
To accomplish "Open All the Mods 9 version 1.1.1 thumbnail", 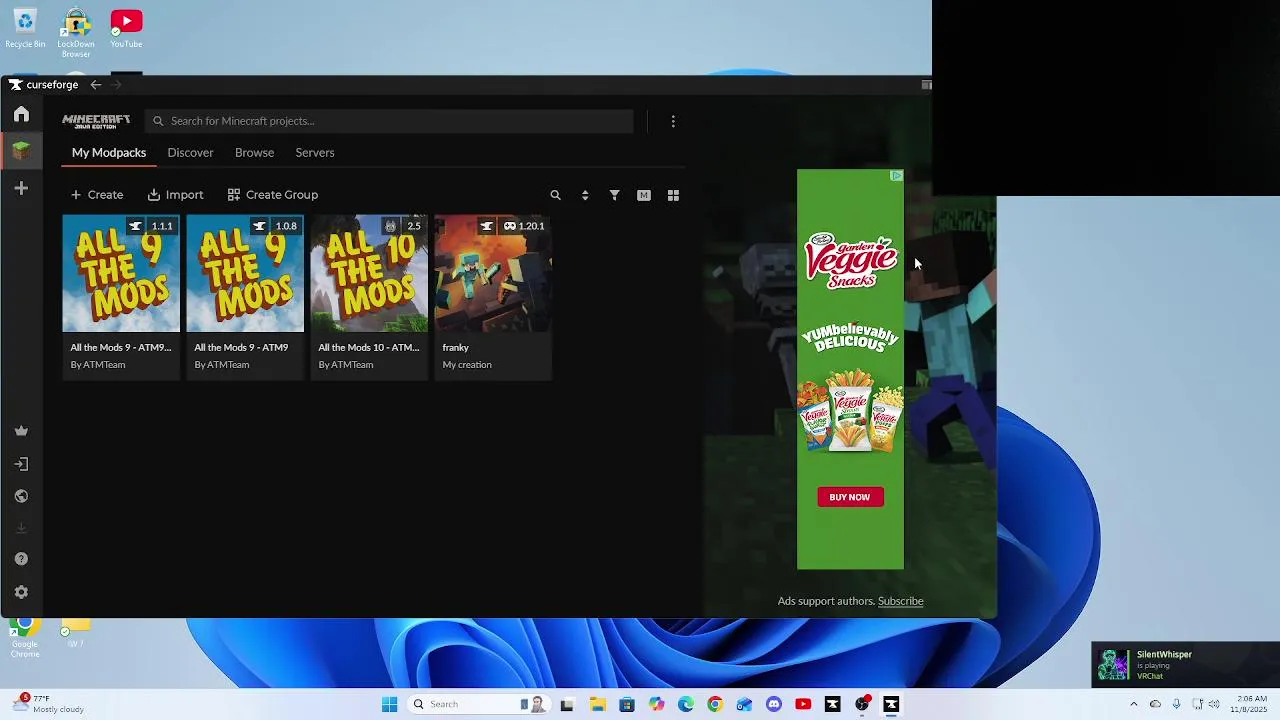I will [x=121, y=273].
